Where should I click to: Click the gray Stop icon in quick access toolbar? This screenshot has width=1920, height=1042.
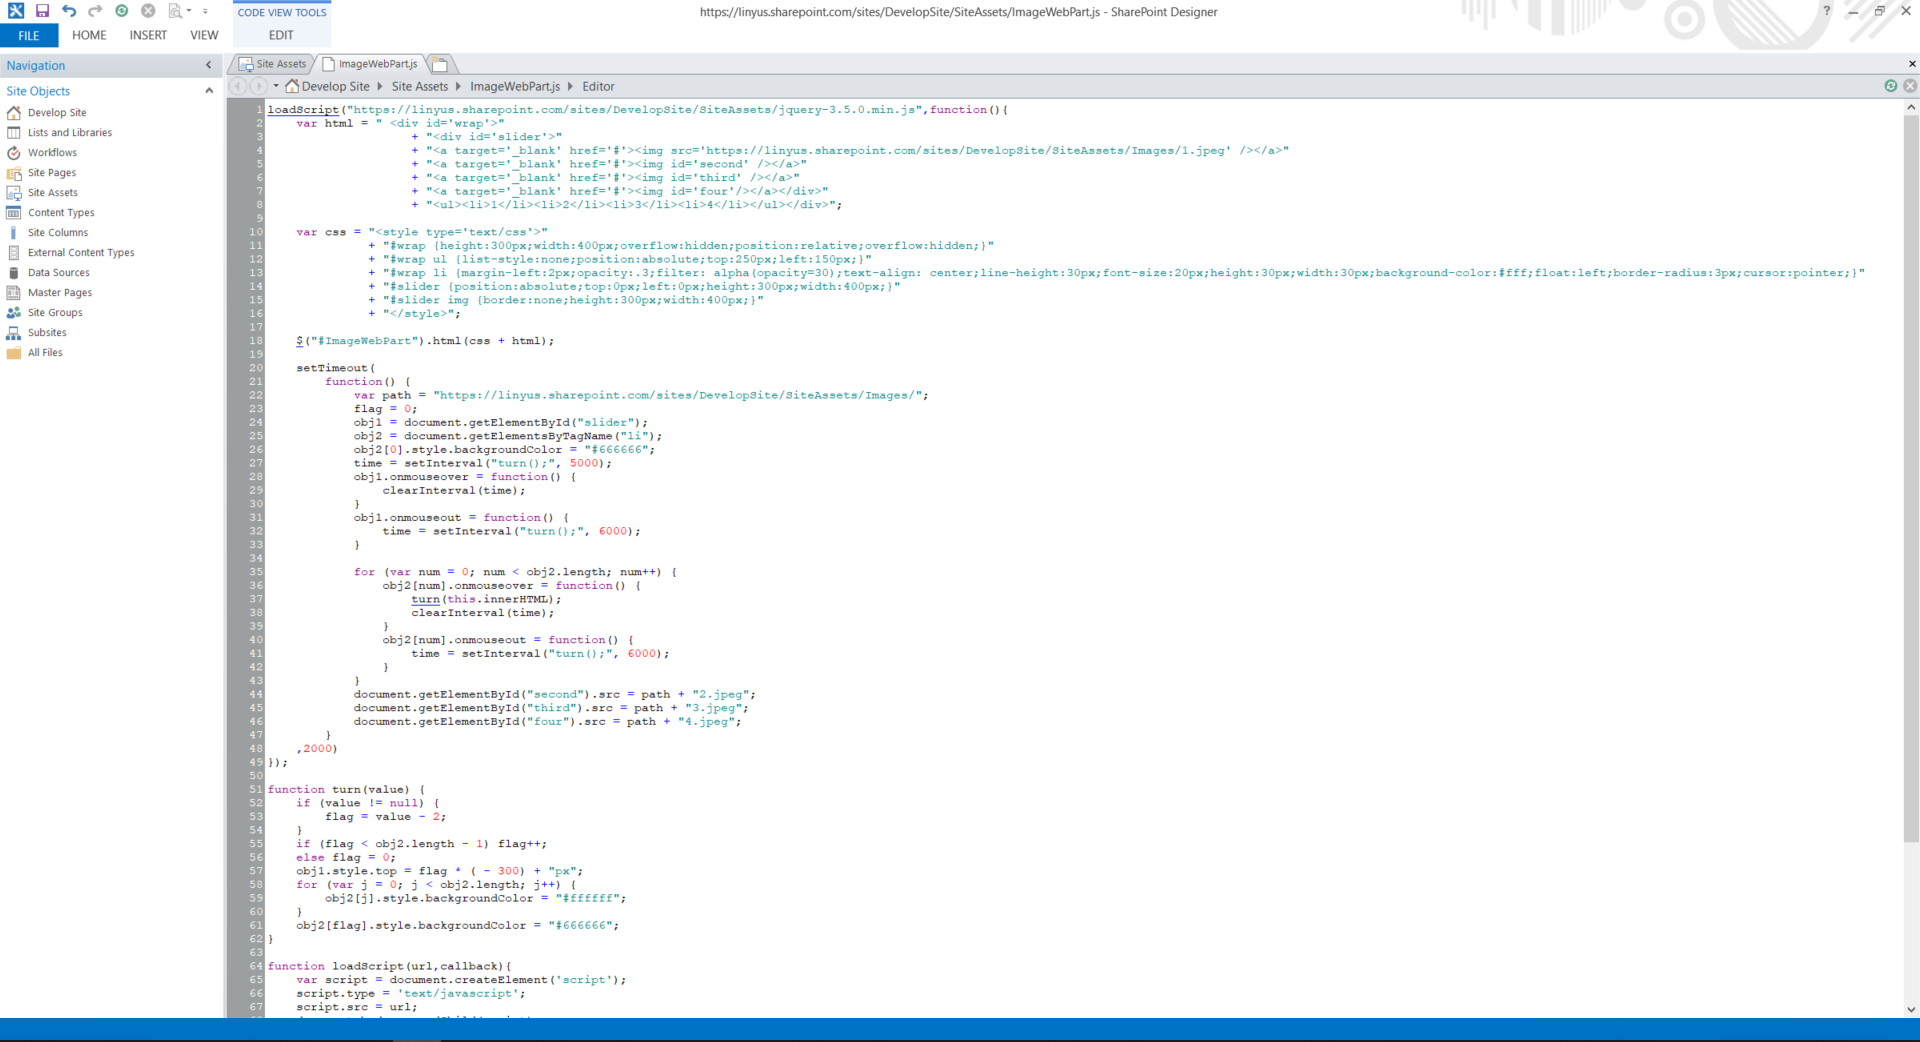(x=148, y=11)
